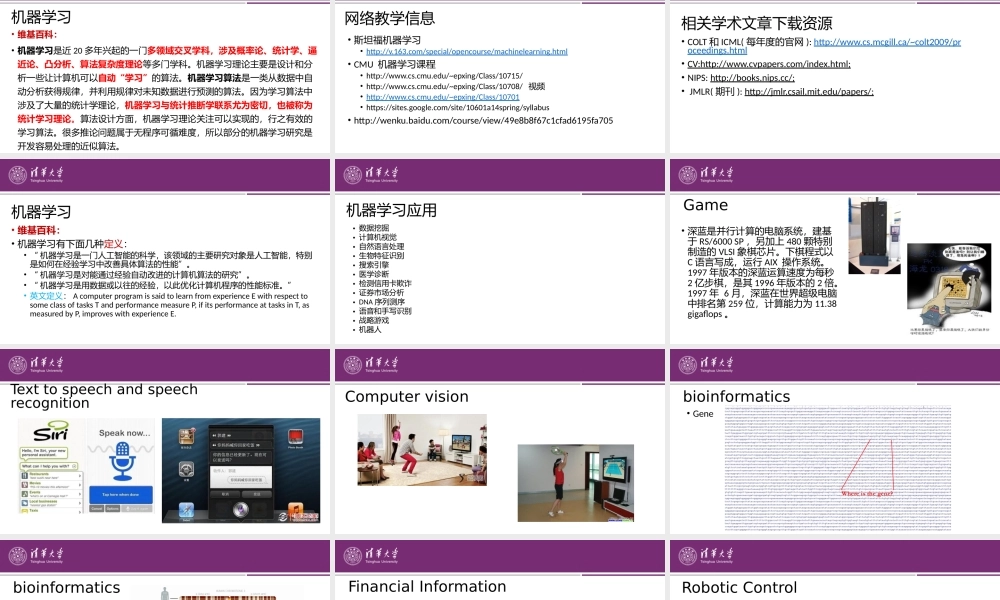Expand the Movies suggestion arrow in Siri list
This screenshot has width=1000, height=600.
[x=79, y=483]
